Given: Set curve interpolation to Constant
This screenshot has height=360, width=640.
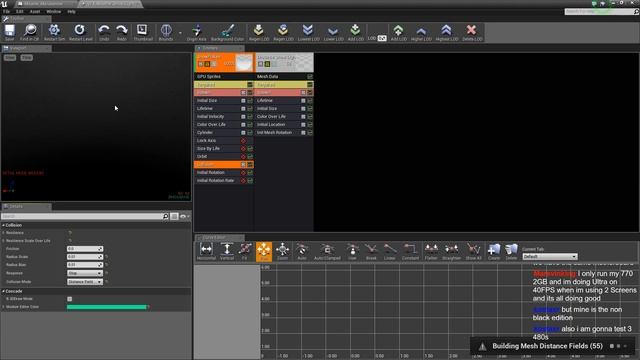Looking at the screenshot, I should pos(410,251).
